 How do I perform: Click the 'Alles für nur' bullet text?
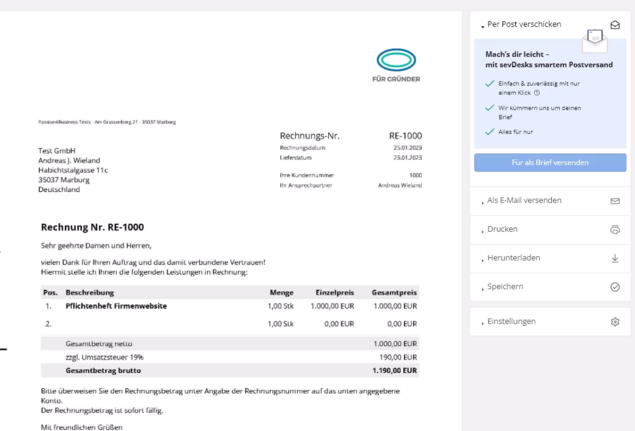[x=515, y=132]
